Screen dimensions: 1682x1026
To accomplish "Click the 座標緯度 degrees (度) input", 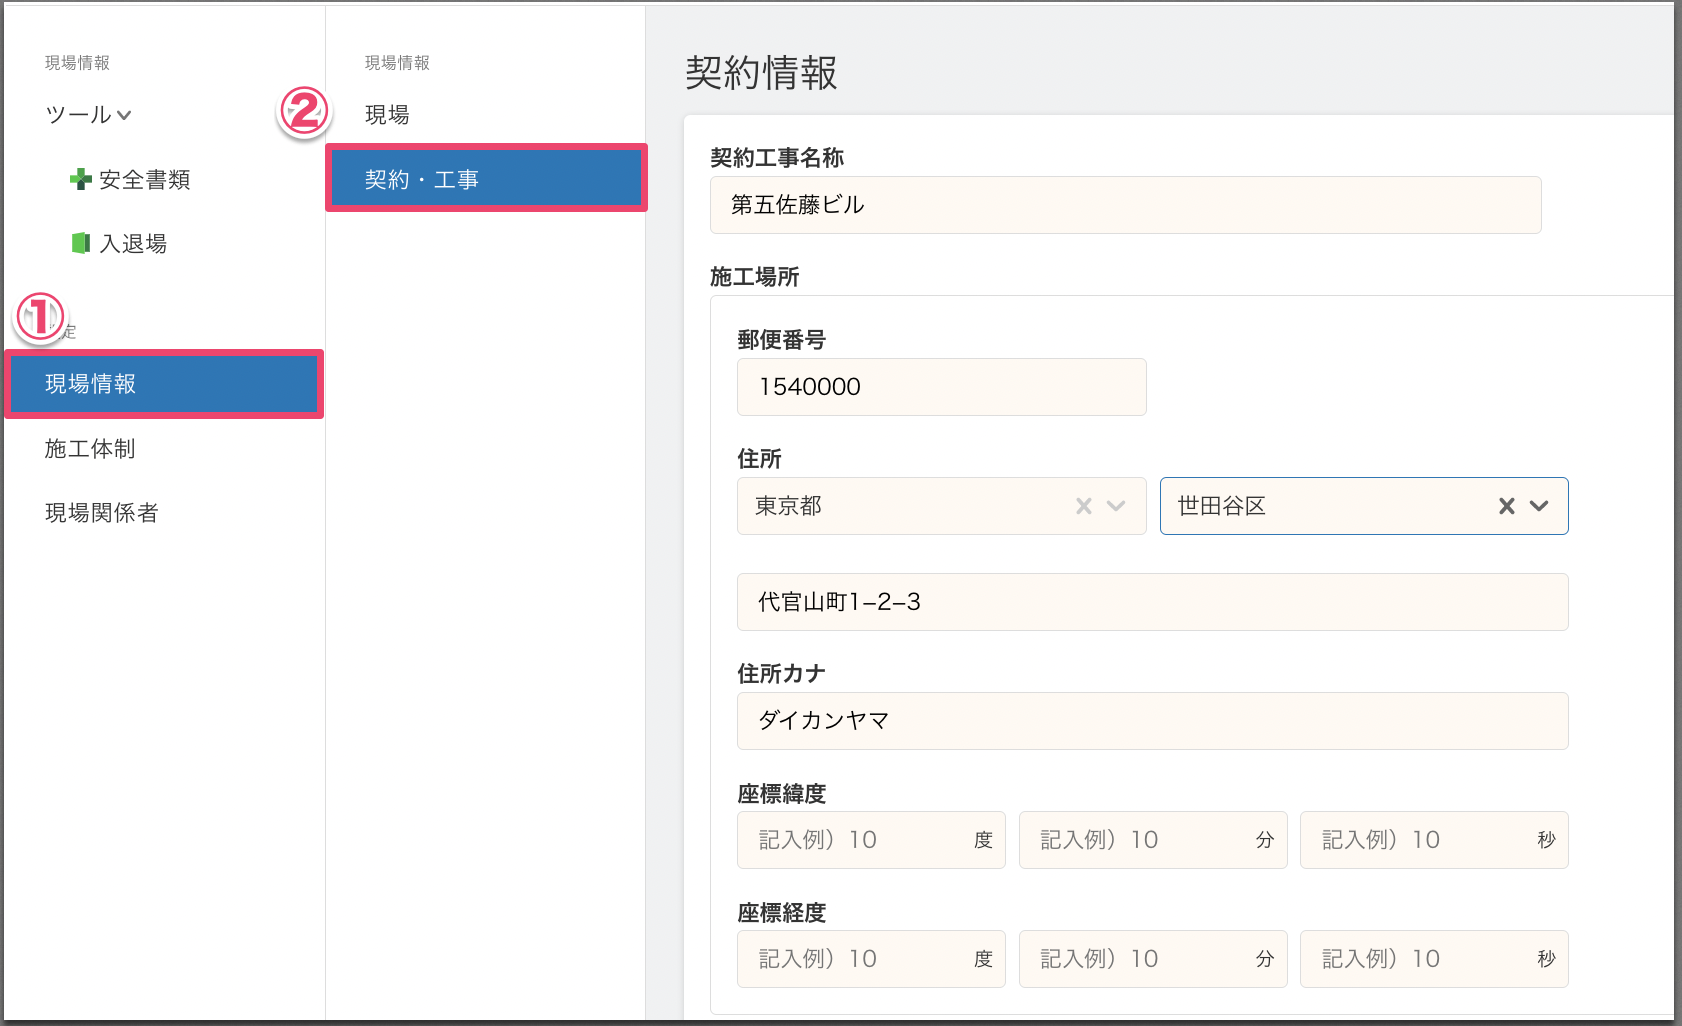I will tap(860, 840).
